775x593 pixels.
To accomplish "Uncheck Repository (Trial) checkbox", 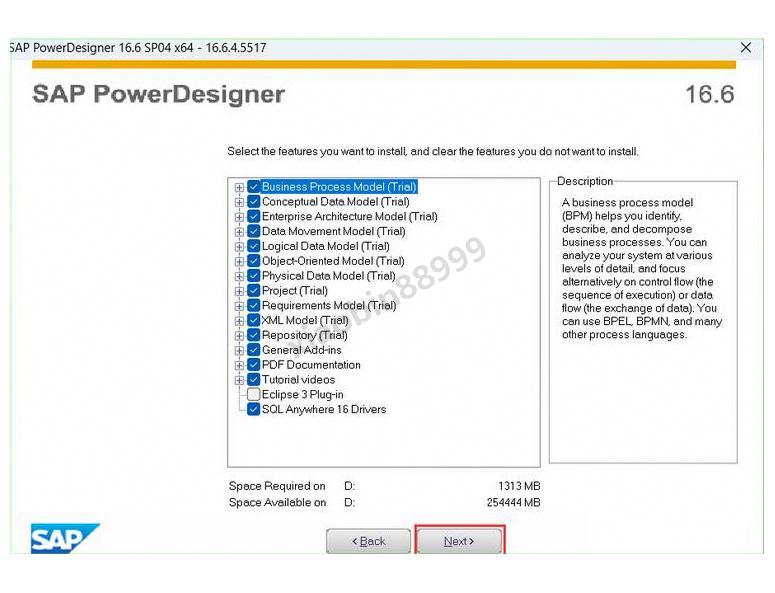I will point(254,335).
